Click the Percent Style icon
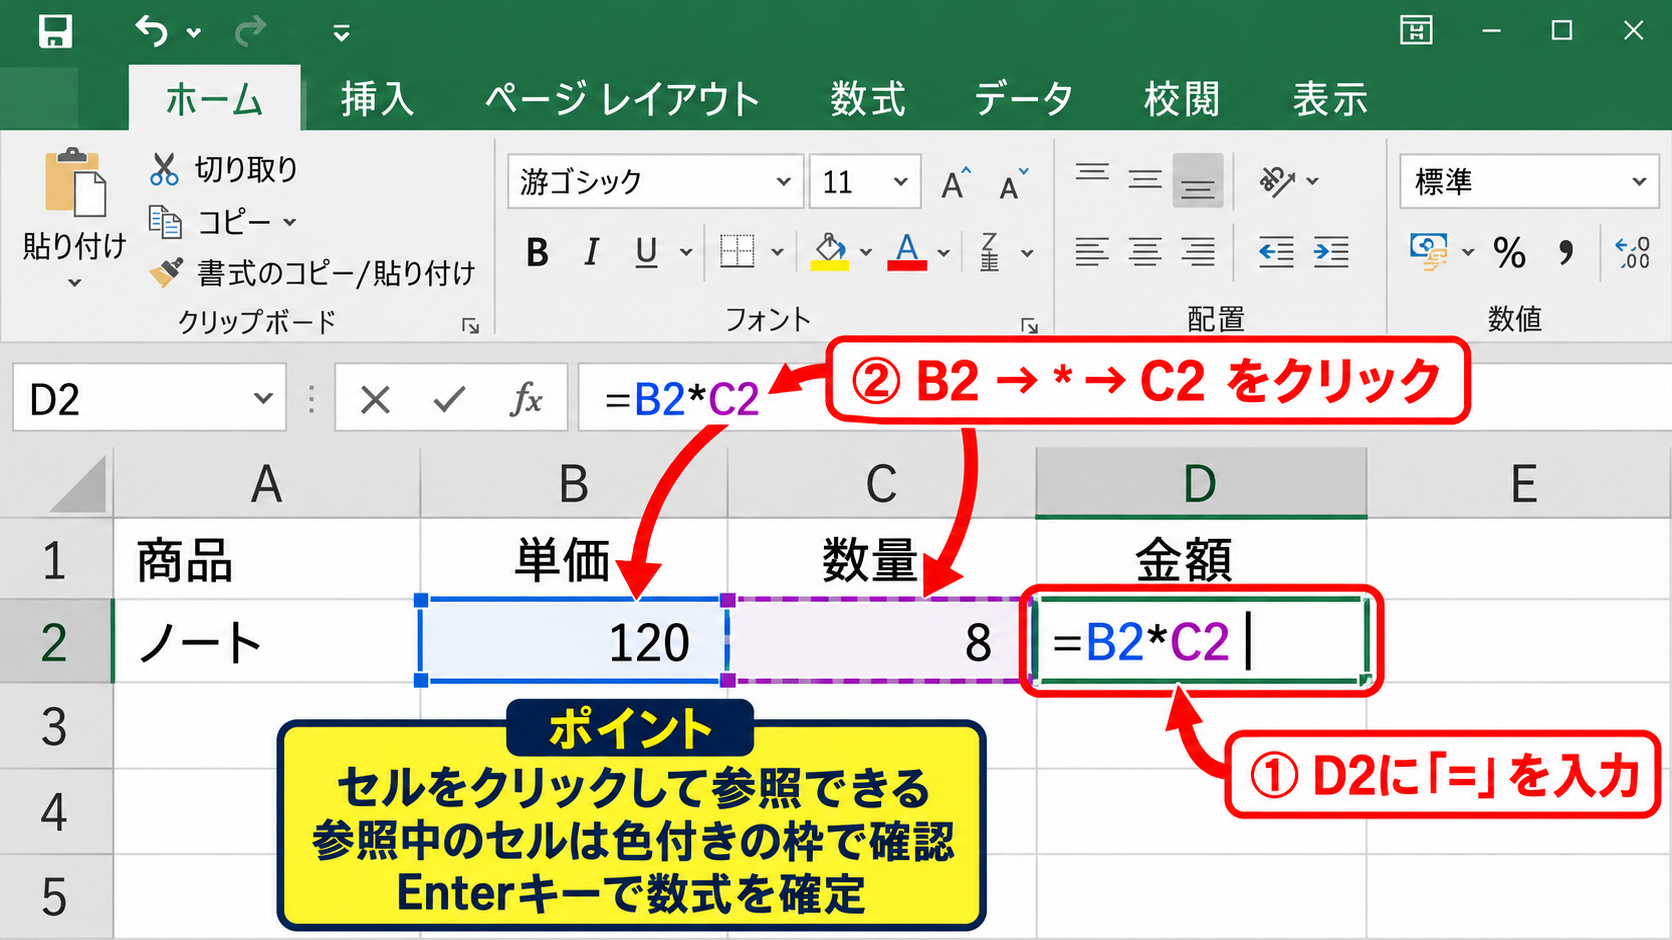The image size is (1672, 940). 1509,252
